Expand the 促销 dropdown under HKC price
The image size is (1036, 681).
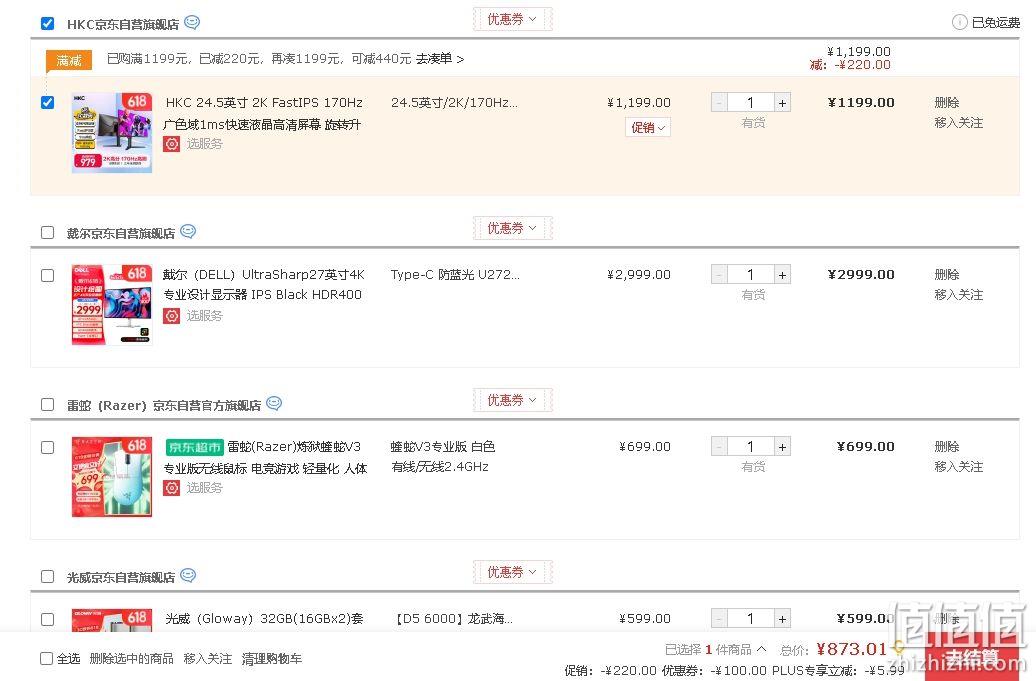[648, 127]
